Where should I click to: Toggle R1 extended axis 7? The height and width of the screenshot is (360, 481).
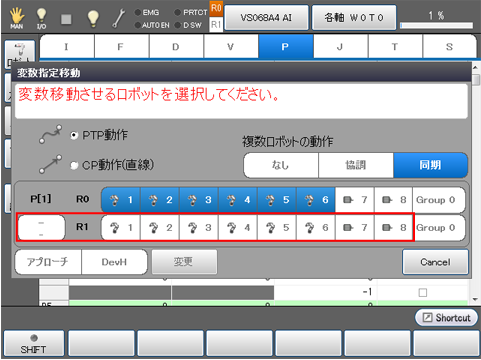tap(355, 228)
